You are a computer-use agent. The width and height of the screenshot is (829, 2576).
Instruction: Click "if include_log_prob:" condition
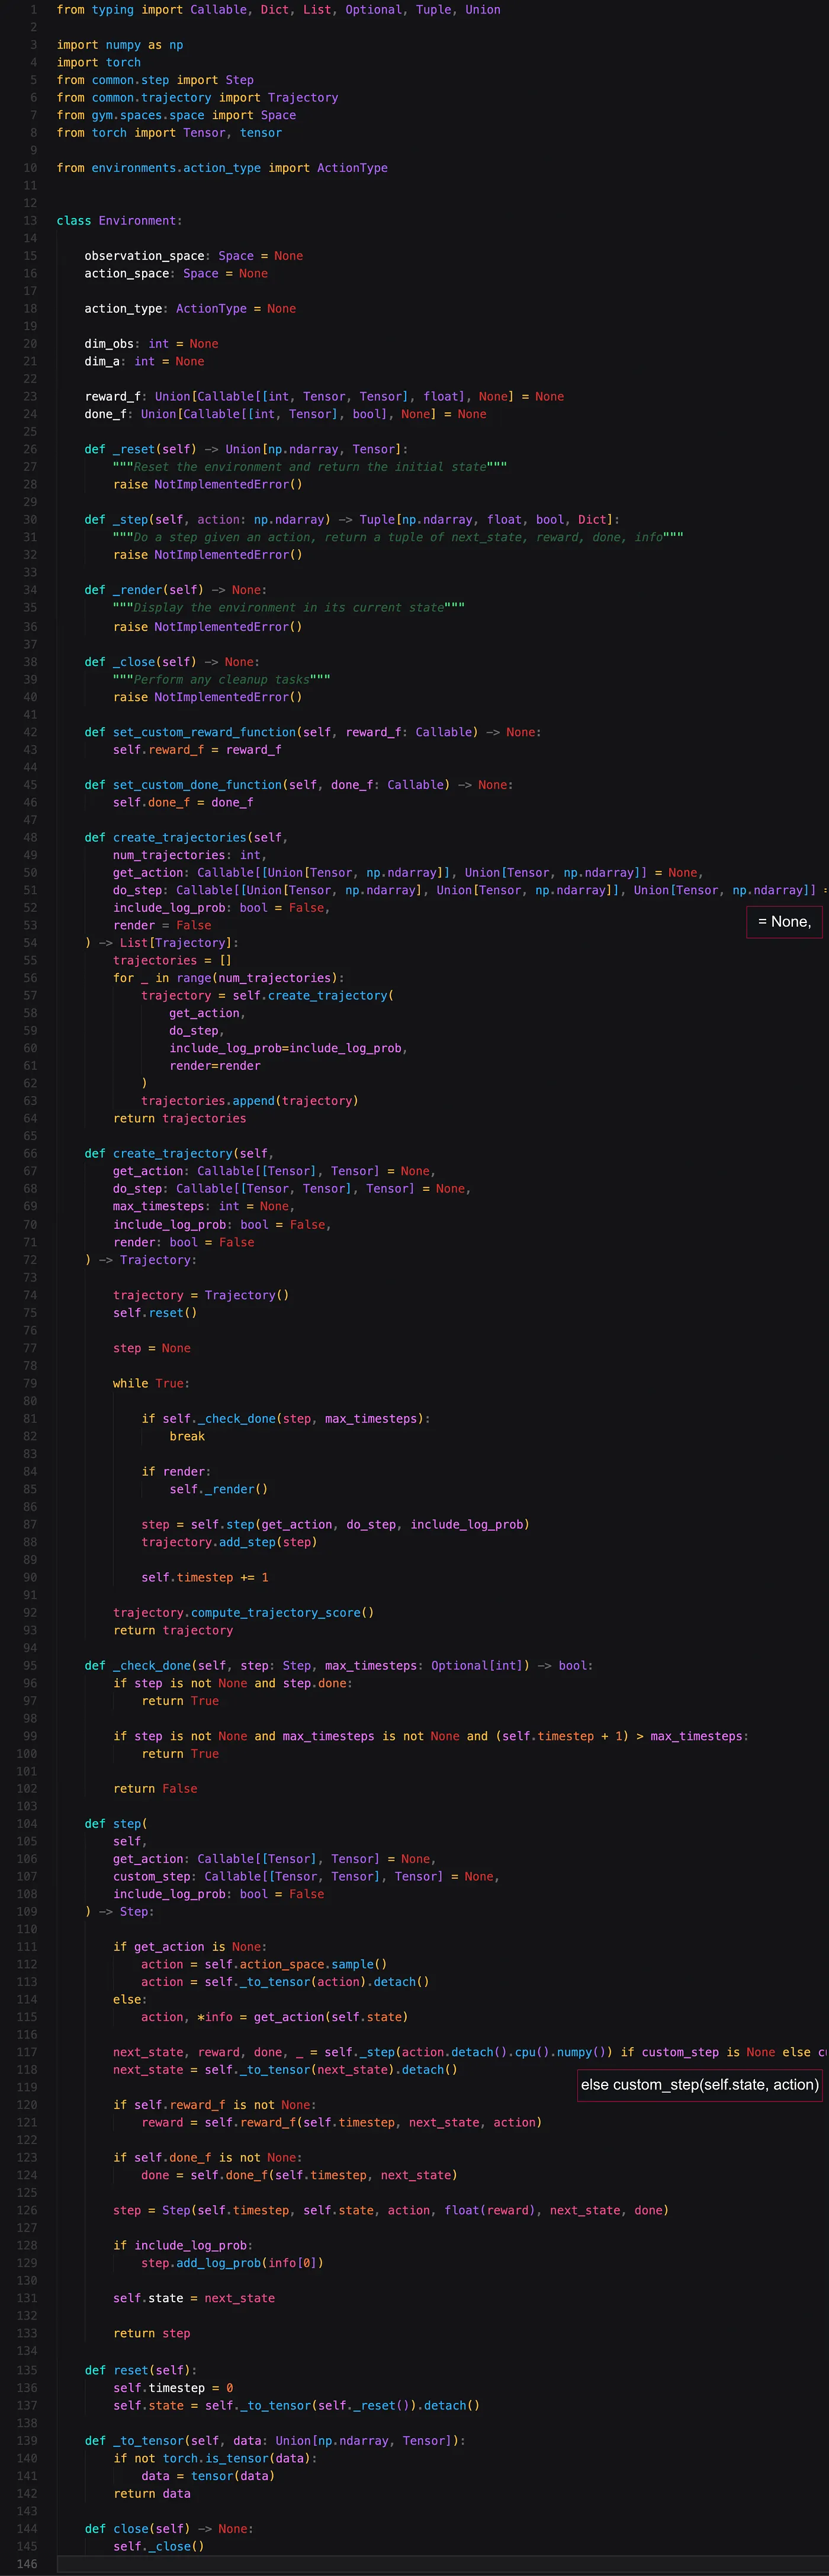183,2246
